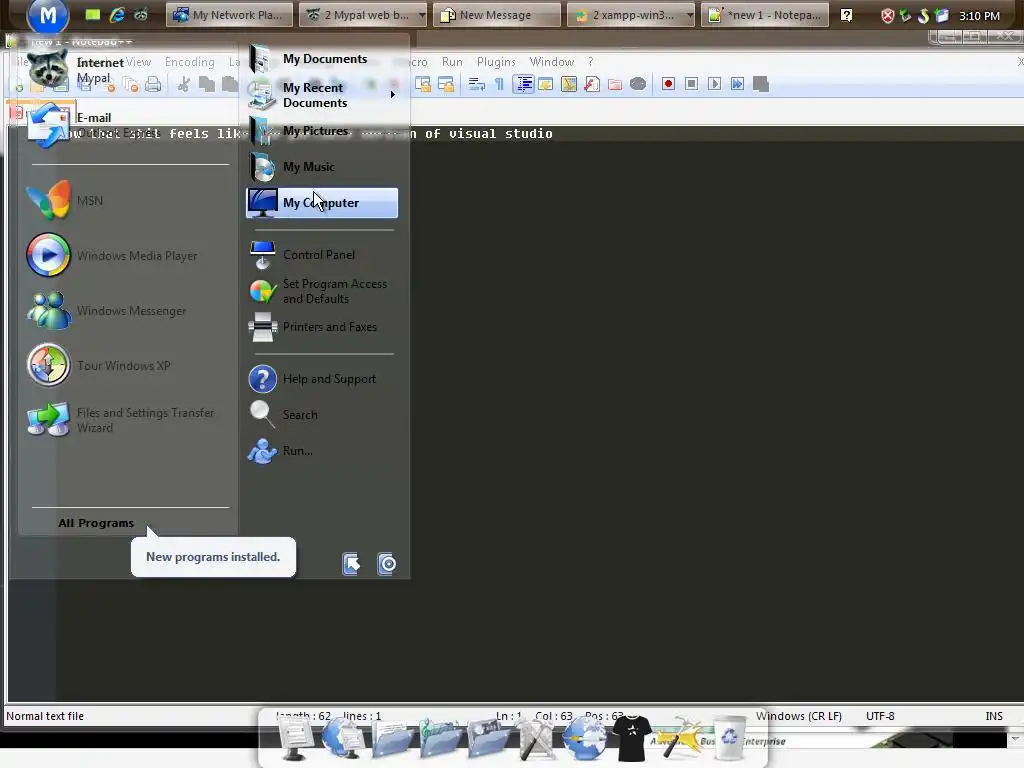This screenshot has height=768, width=1024.
Task: Playback recorded macro button
Action: click(x=714, y=84)
